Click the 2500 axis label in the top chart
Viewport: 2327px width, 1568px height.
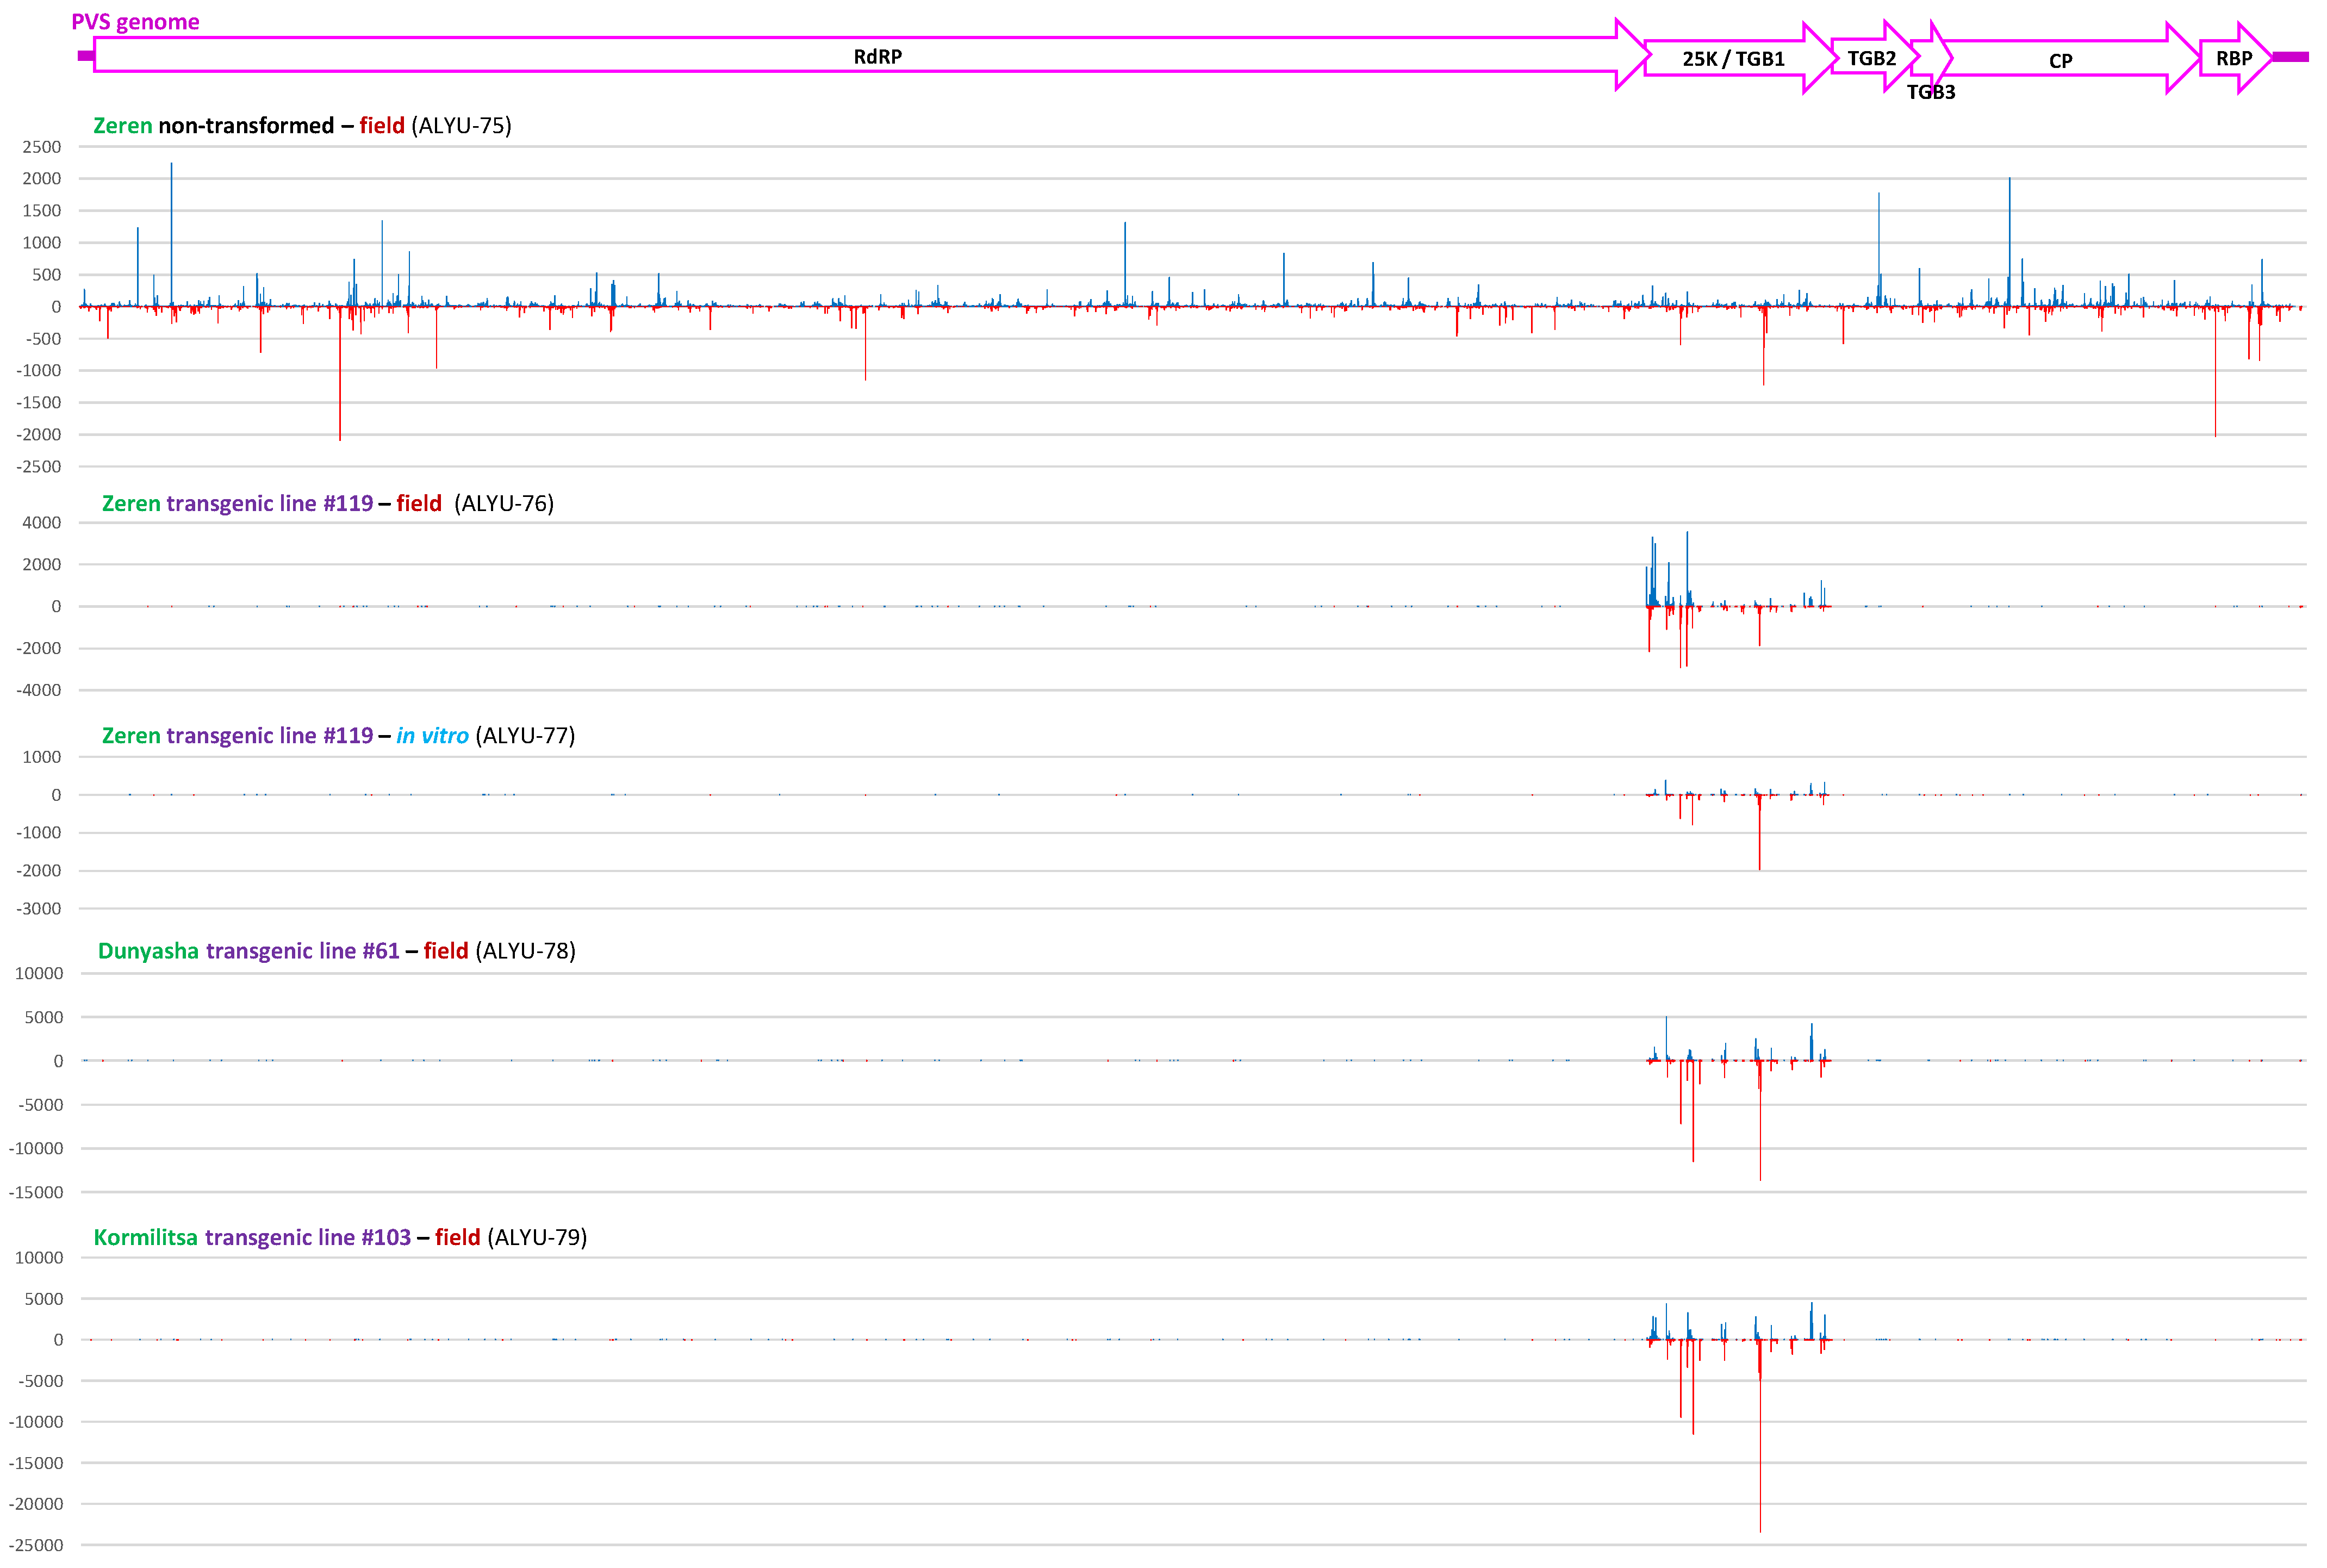(x=42, y=147)
